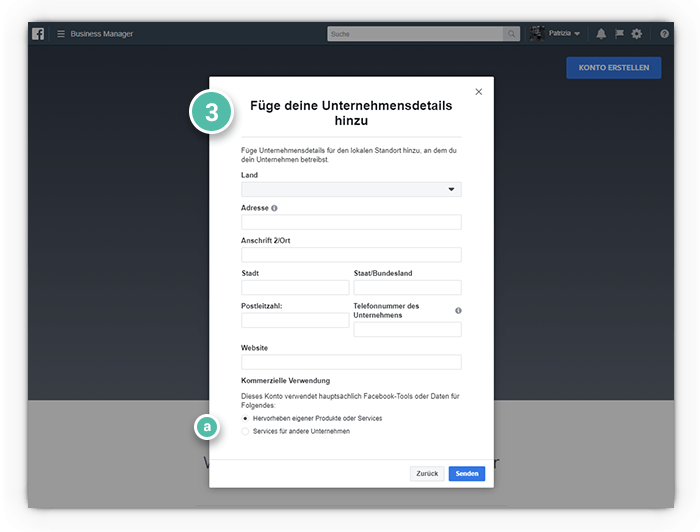Click the Zurück button
700x532 pixels.
[427, 474]
